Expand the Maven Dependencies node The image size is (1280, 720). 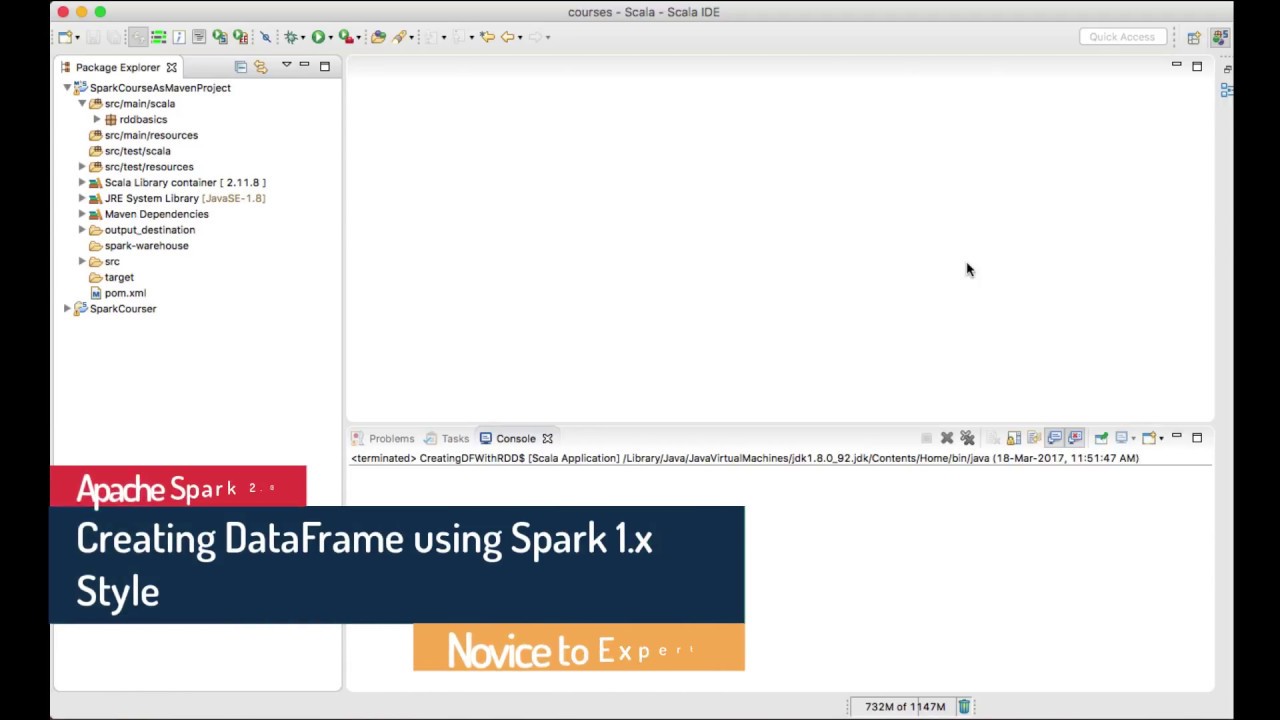coord(82,214)
